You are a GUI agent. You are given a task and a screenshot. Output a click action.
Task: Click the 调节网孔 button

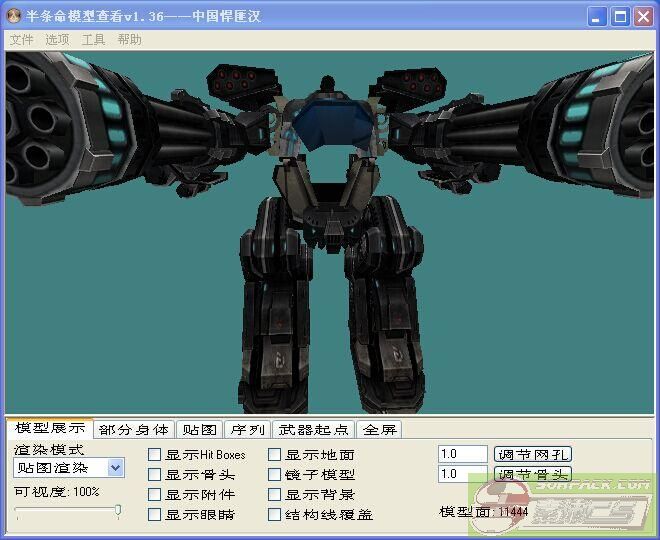(x=533, y=454)
